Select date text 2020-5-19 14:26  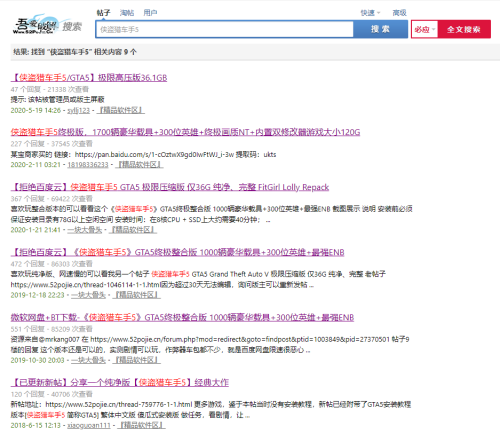(36, 110)
